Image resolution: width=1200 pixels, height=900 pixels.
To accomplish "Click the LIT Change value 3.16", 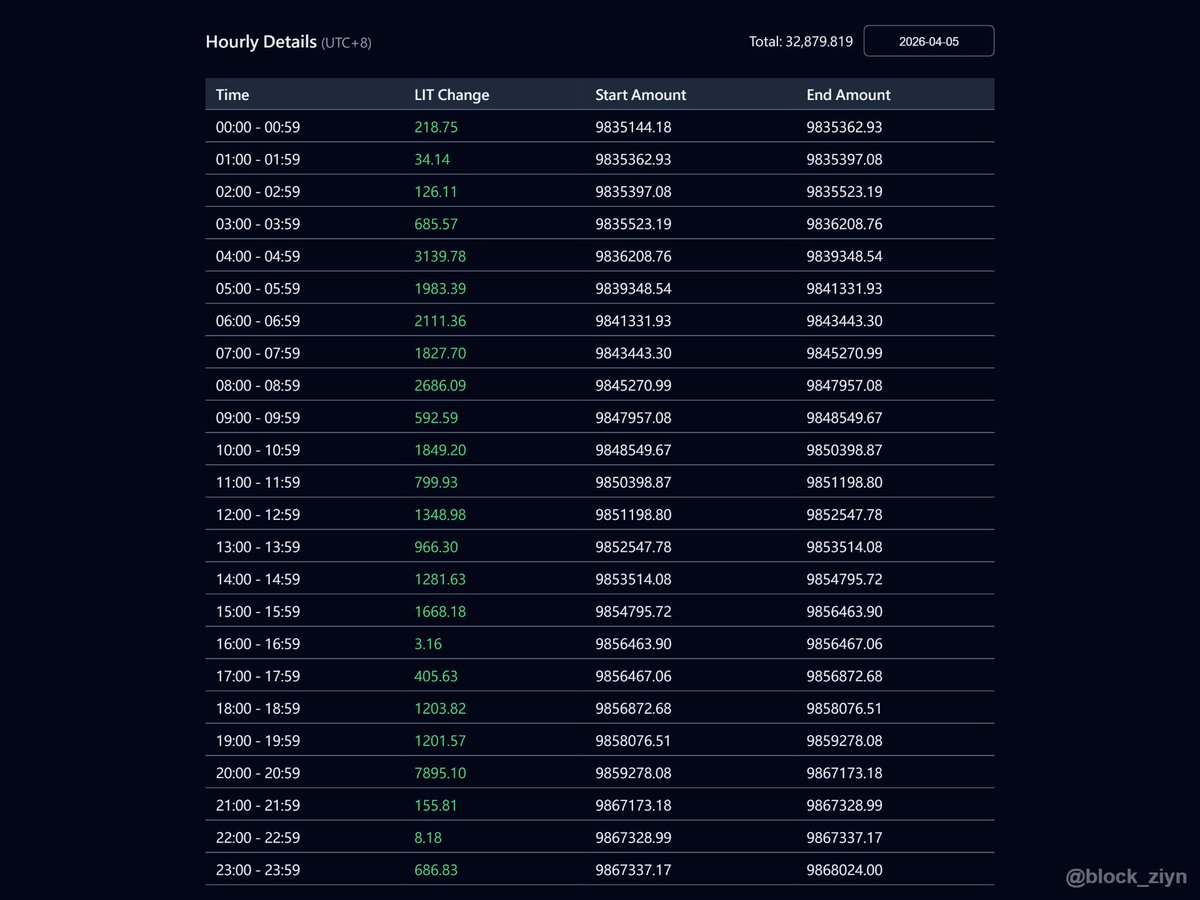I will 428,644.
